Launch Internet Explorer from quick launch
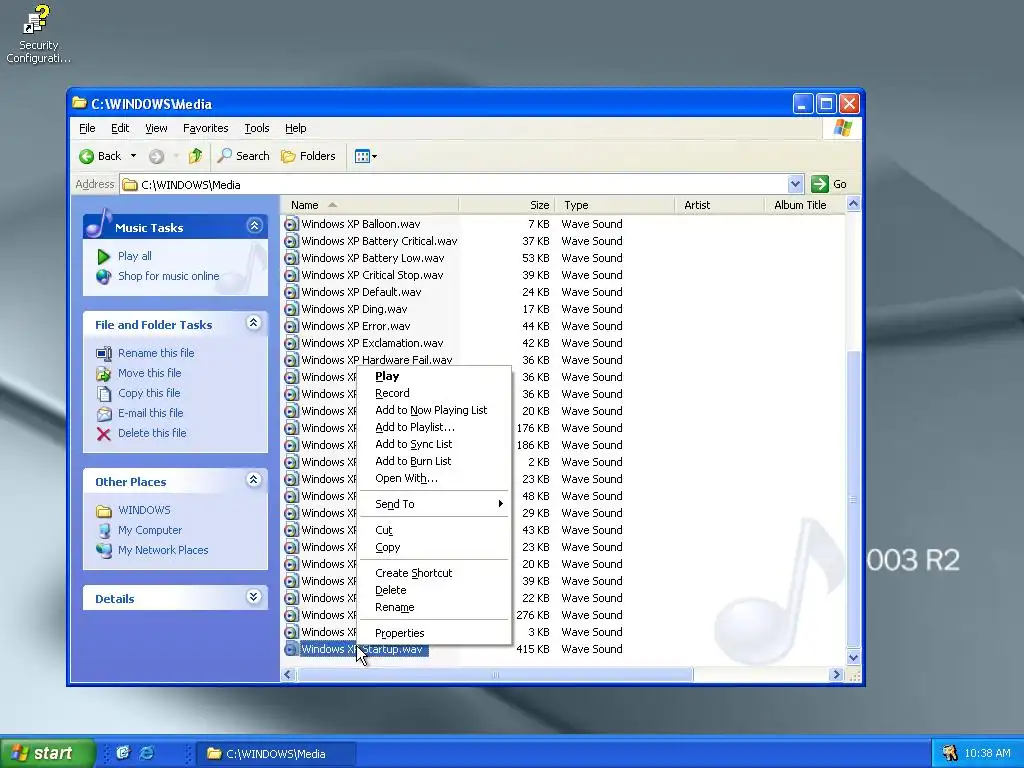 pyautogui.click(x=148, y=752)
